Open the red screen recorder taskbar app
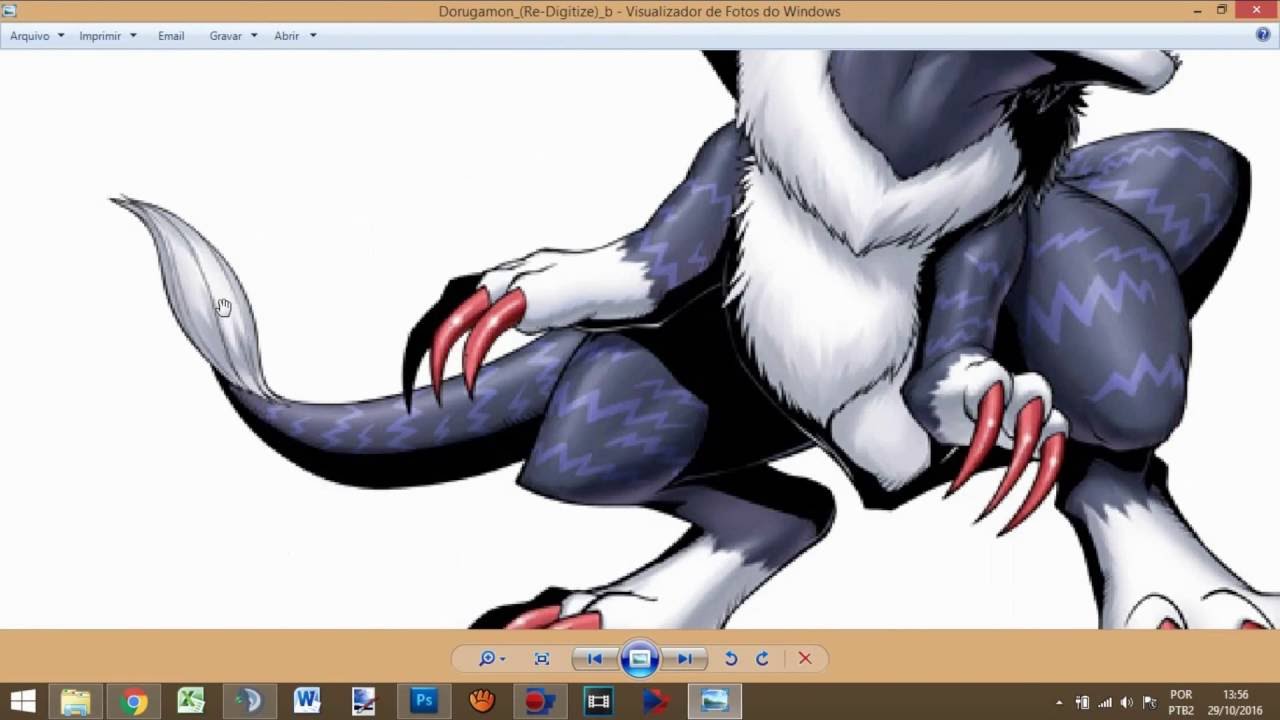This screenshot has width=1280, height=720. 540,701
